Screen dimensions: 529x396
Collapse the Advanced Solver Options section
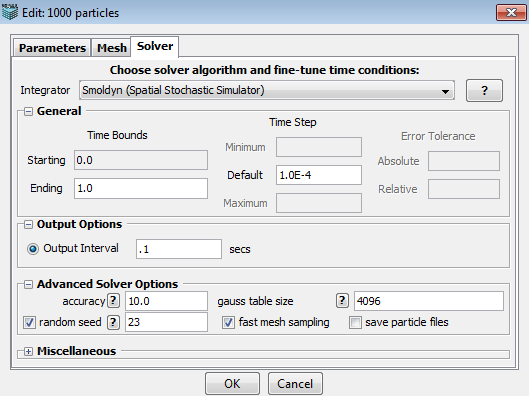[x=28, y=284]
